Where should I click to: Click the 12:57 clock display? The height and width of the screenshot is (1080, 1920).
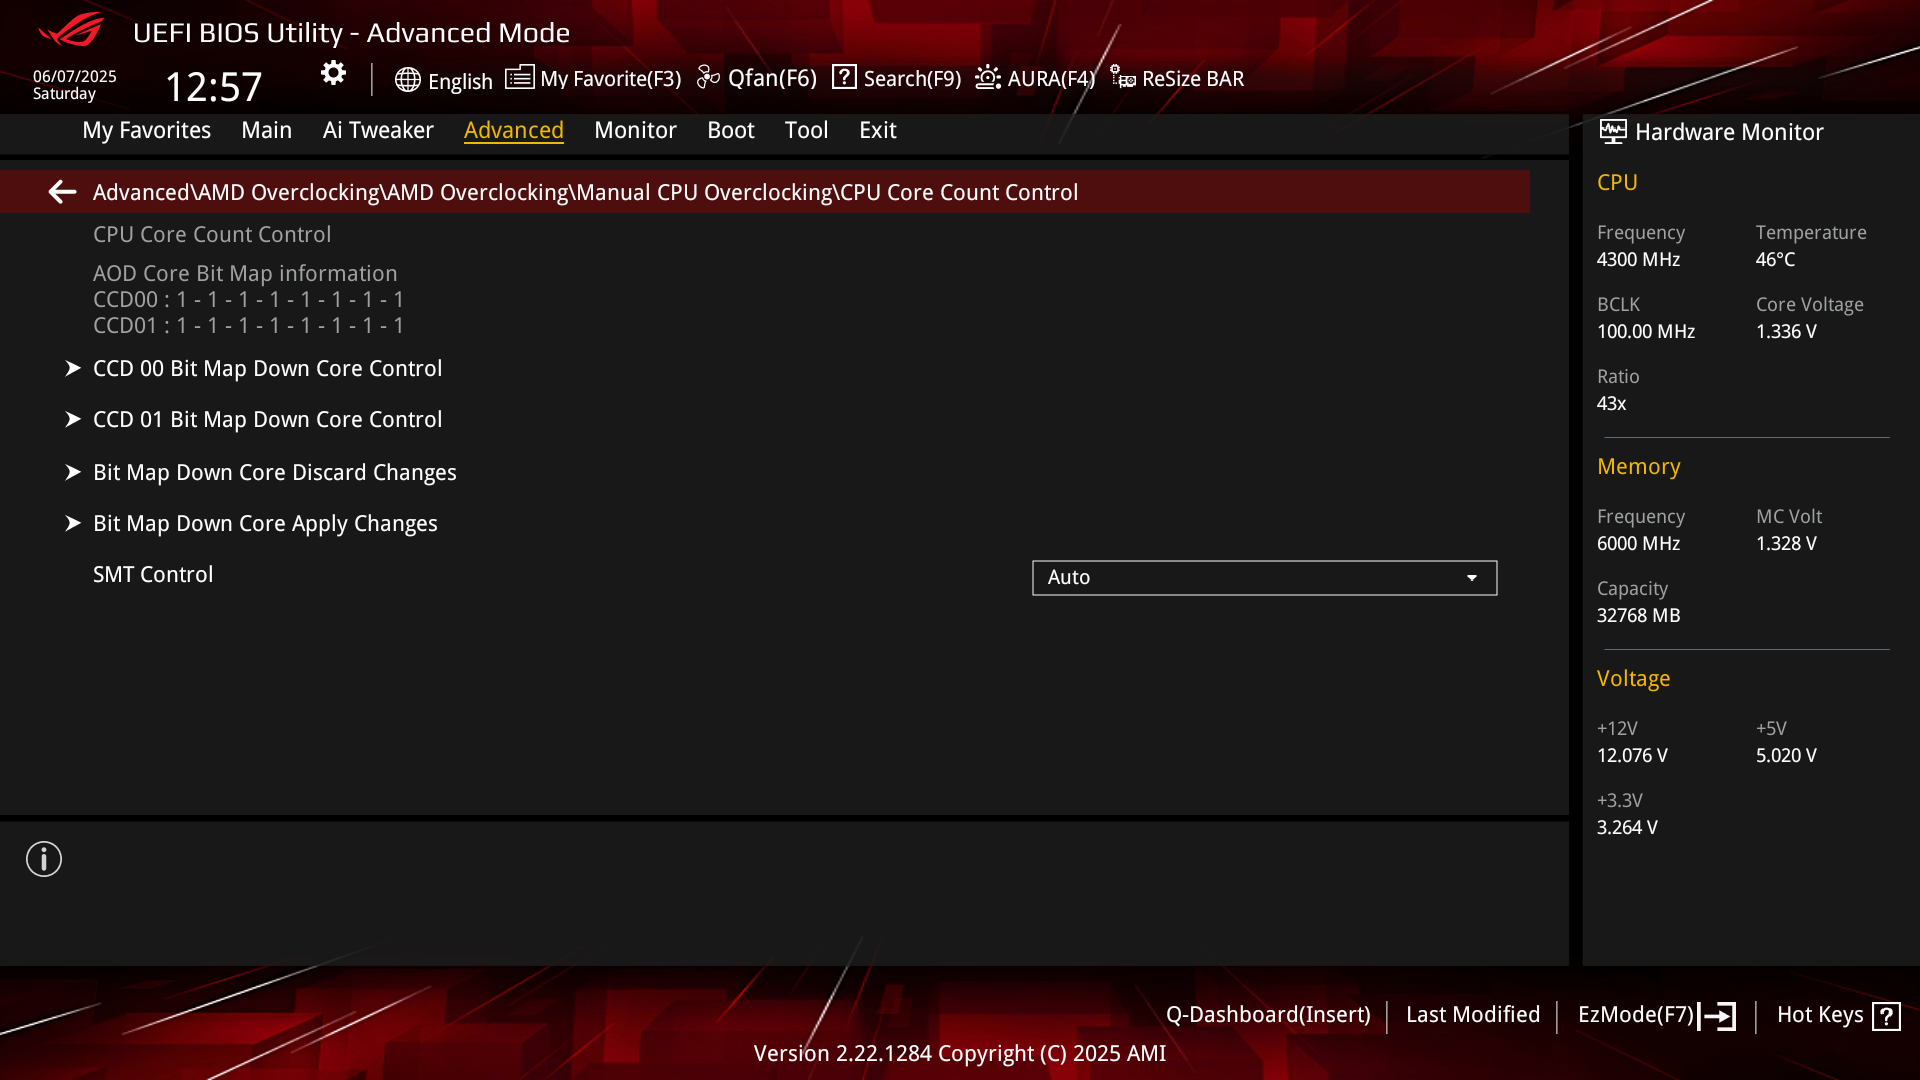pyautogui.click(x=213, y=87)
